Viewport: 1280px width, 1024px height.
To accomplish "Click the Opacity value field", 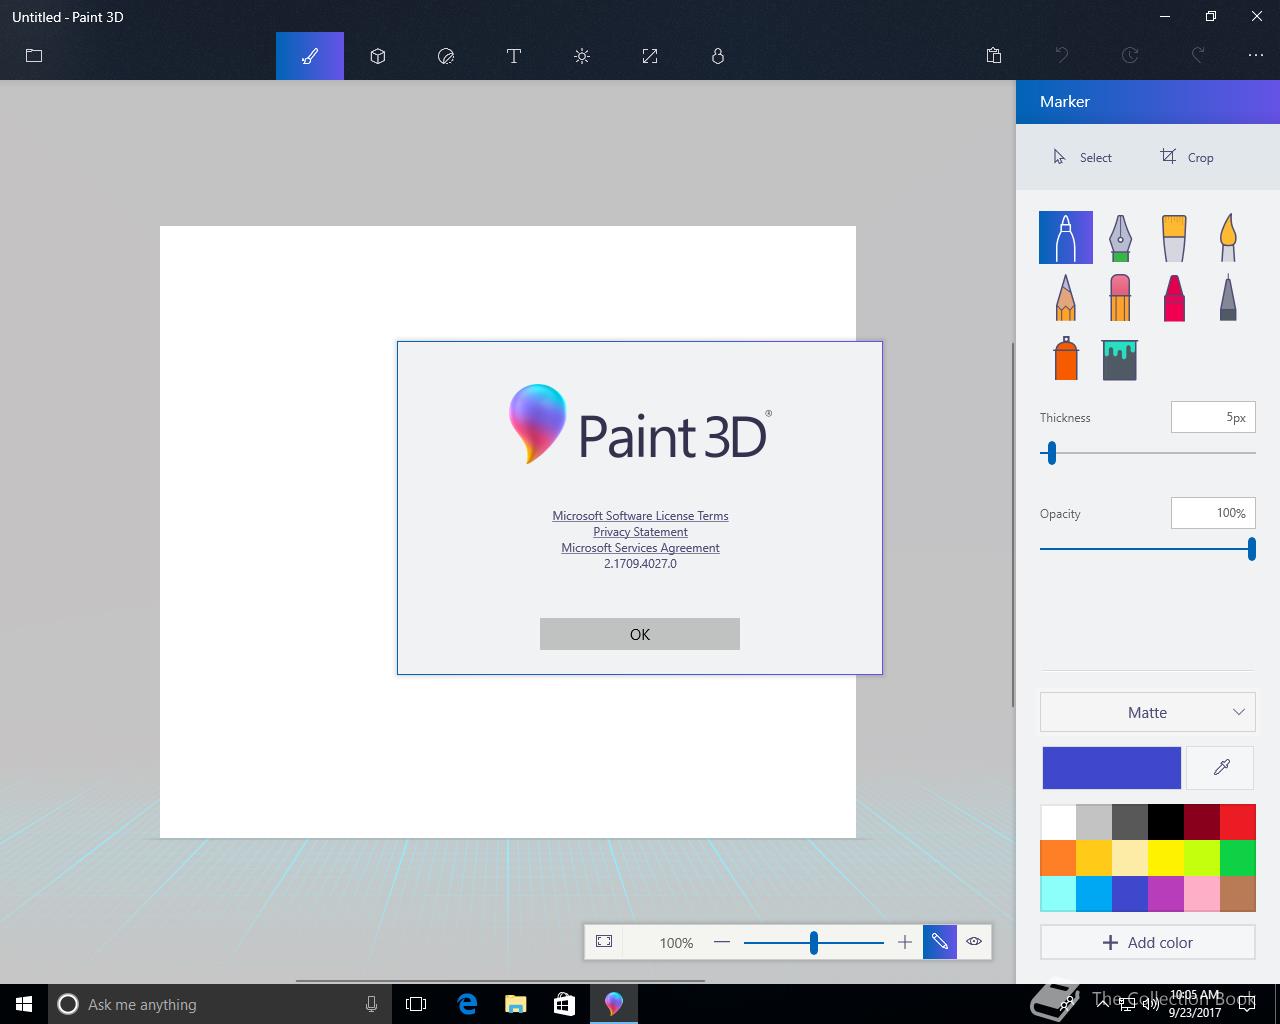I will point(1213,513).
